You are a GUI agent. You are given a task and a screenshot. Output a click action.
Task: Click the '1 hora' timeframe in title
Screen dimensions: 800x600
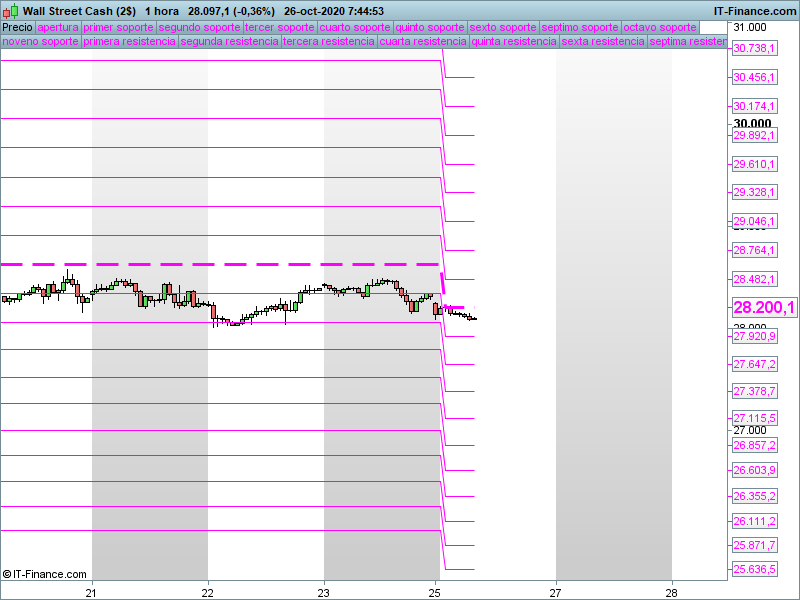162,11
